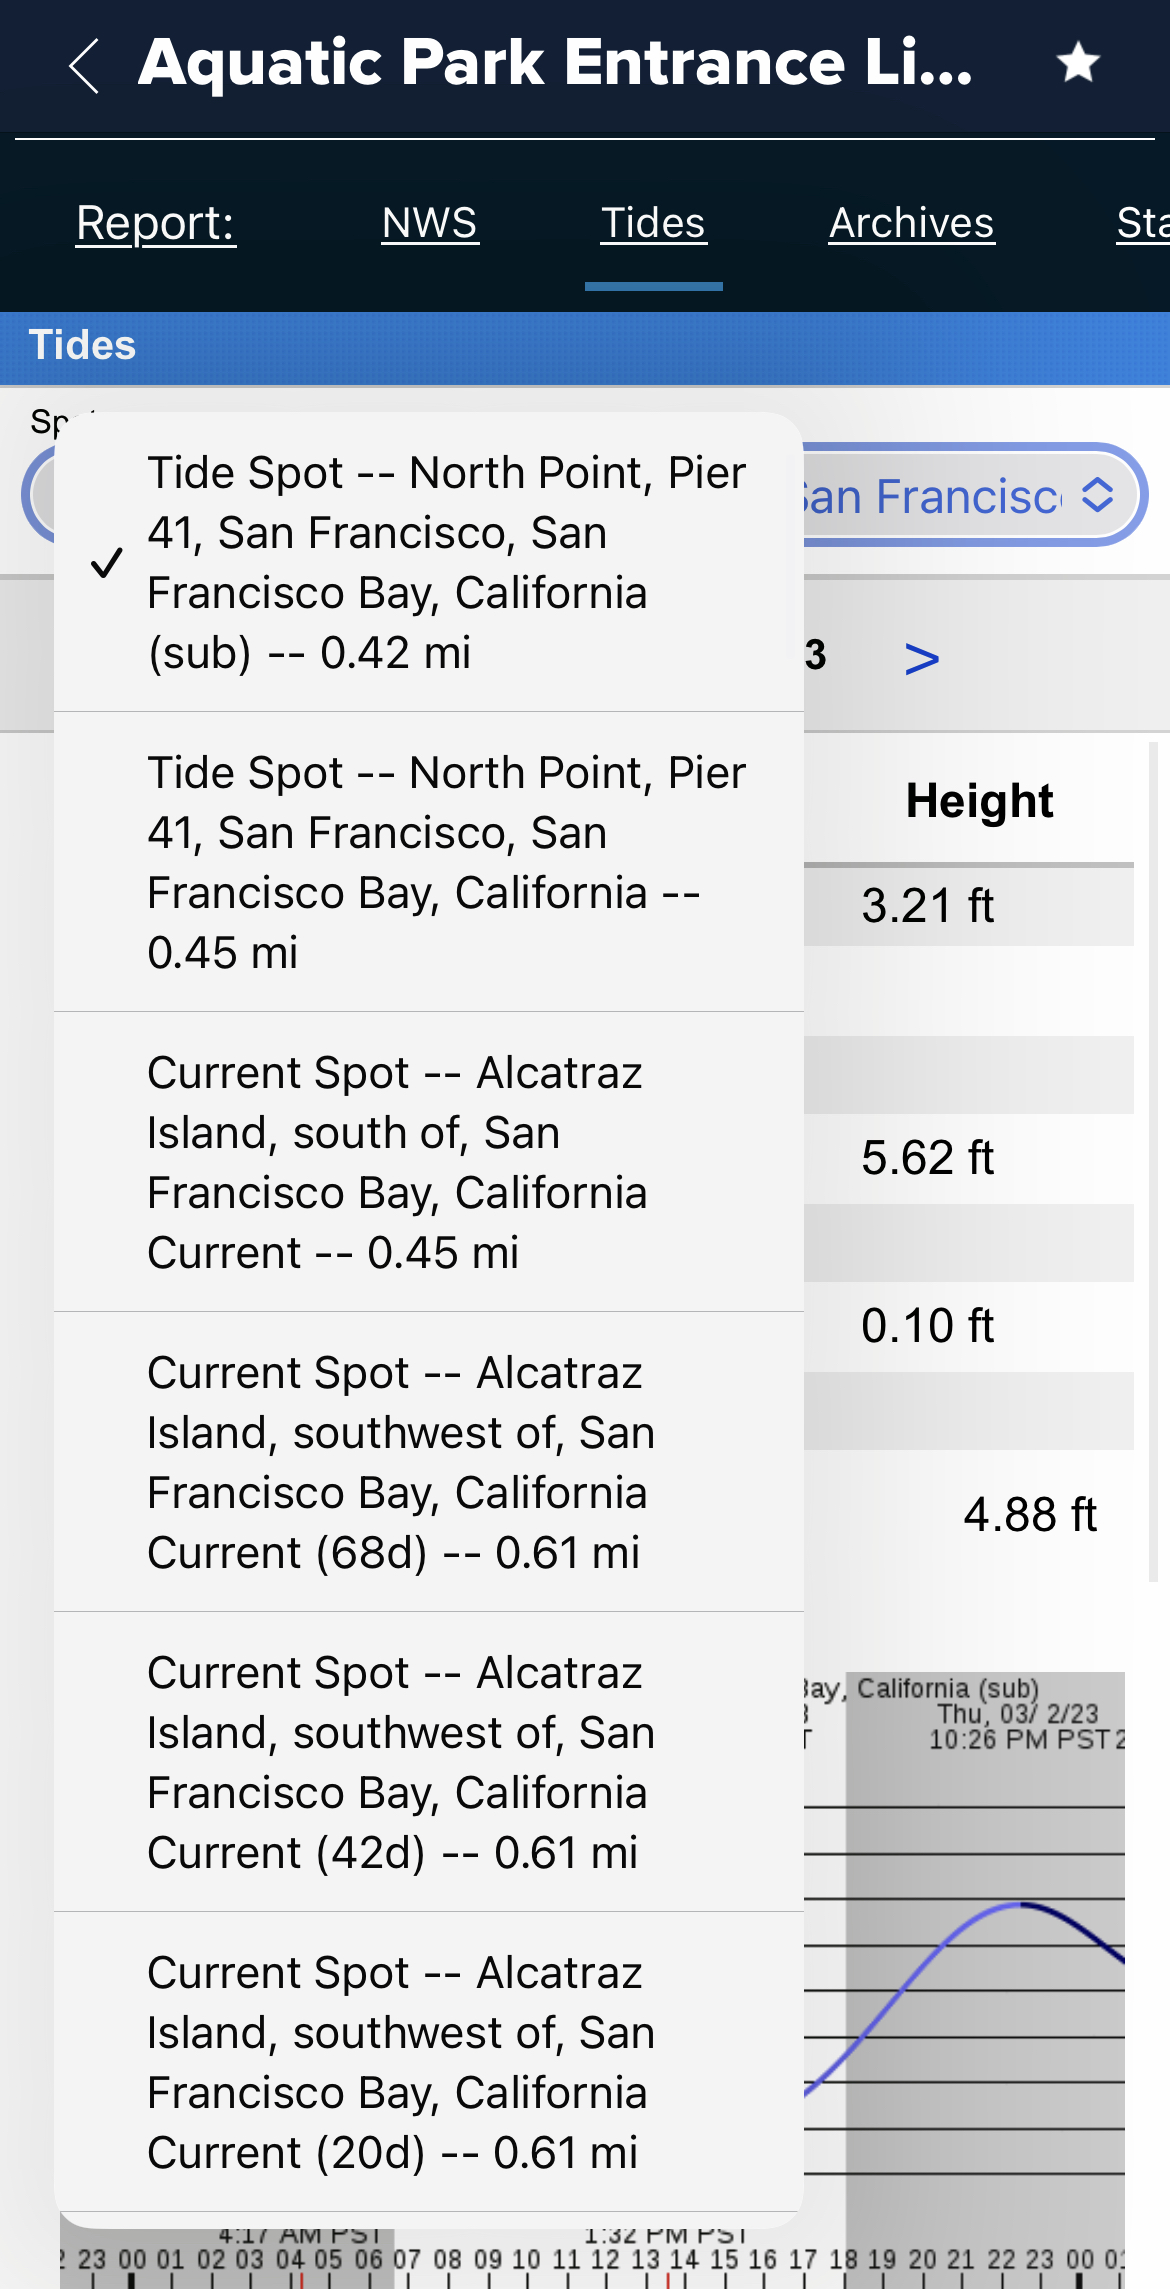The image size is (1170, 2289).
Task: Tap the back arrow icon
Action: pos(84,66)
